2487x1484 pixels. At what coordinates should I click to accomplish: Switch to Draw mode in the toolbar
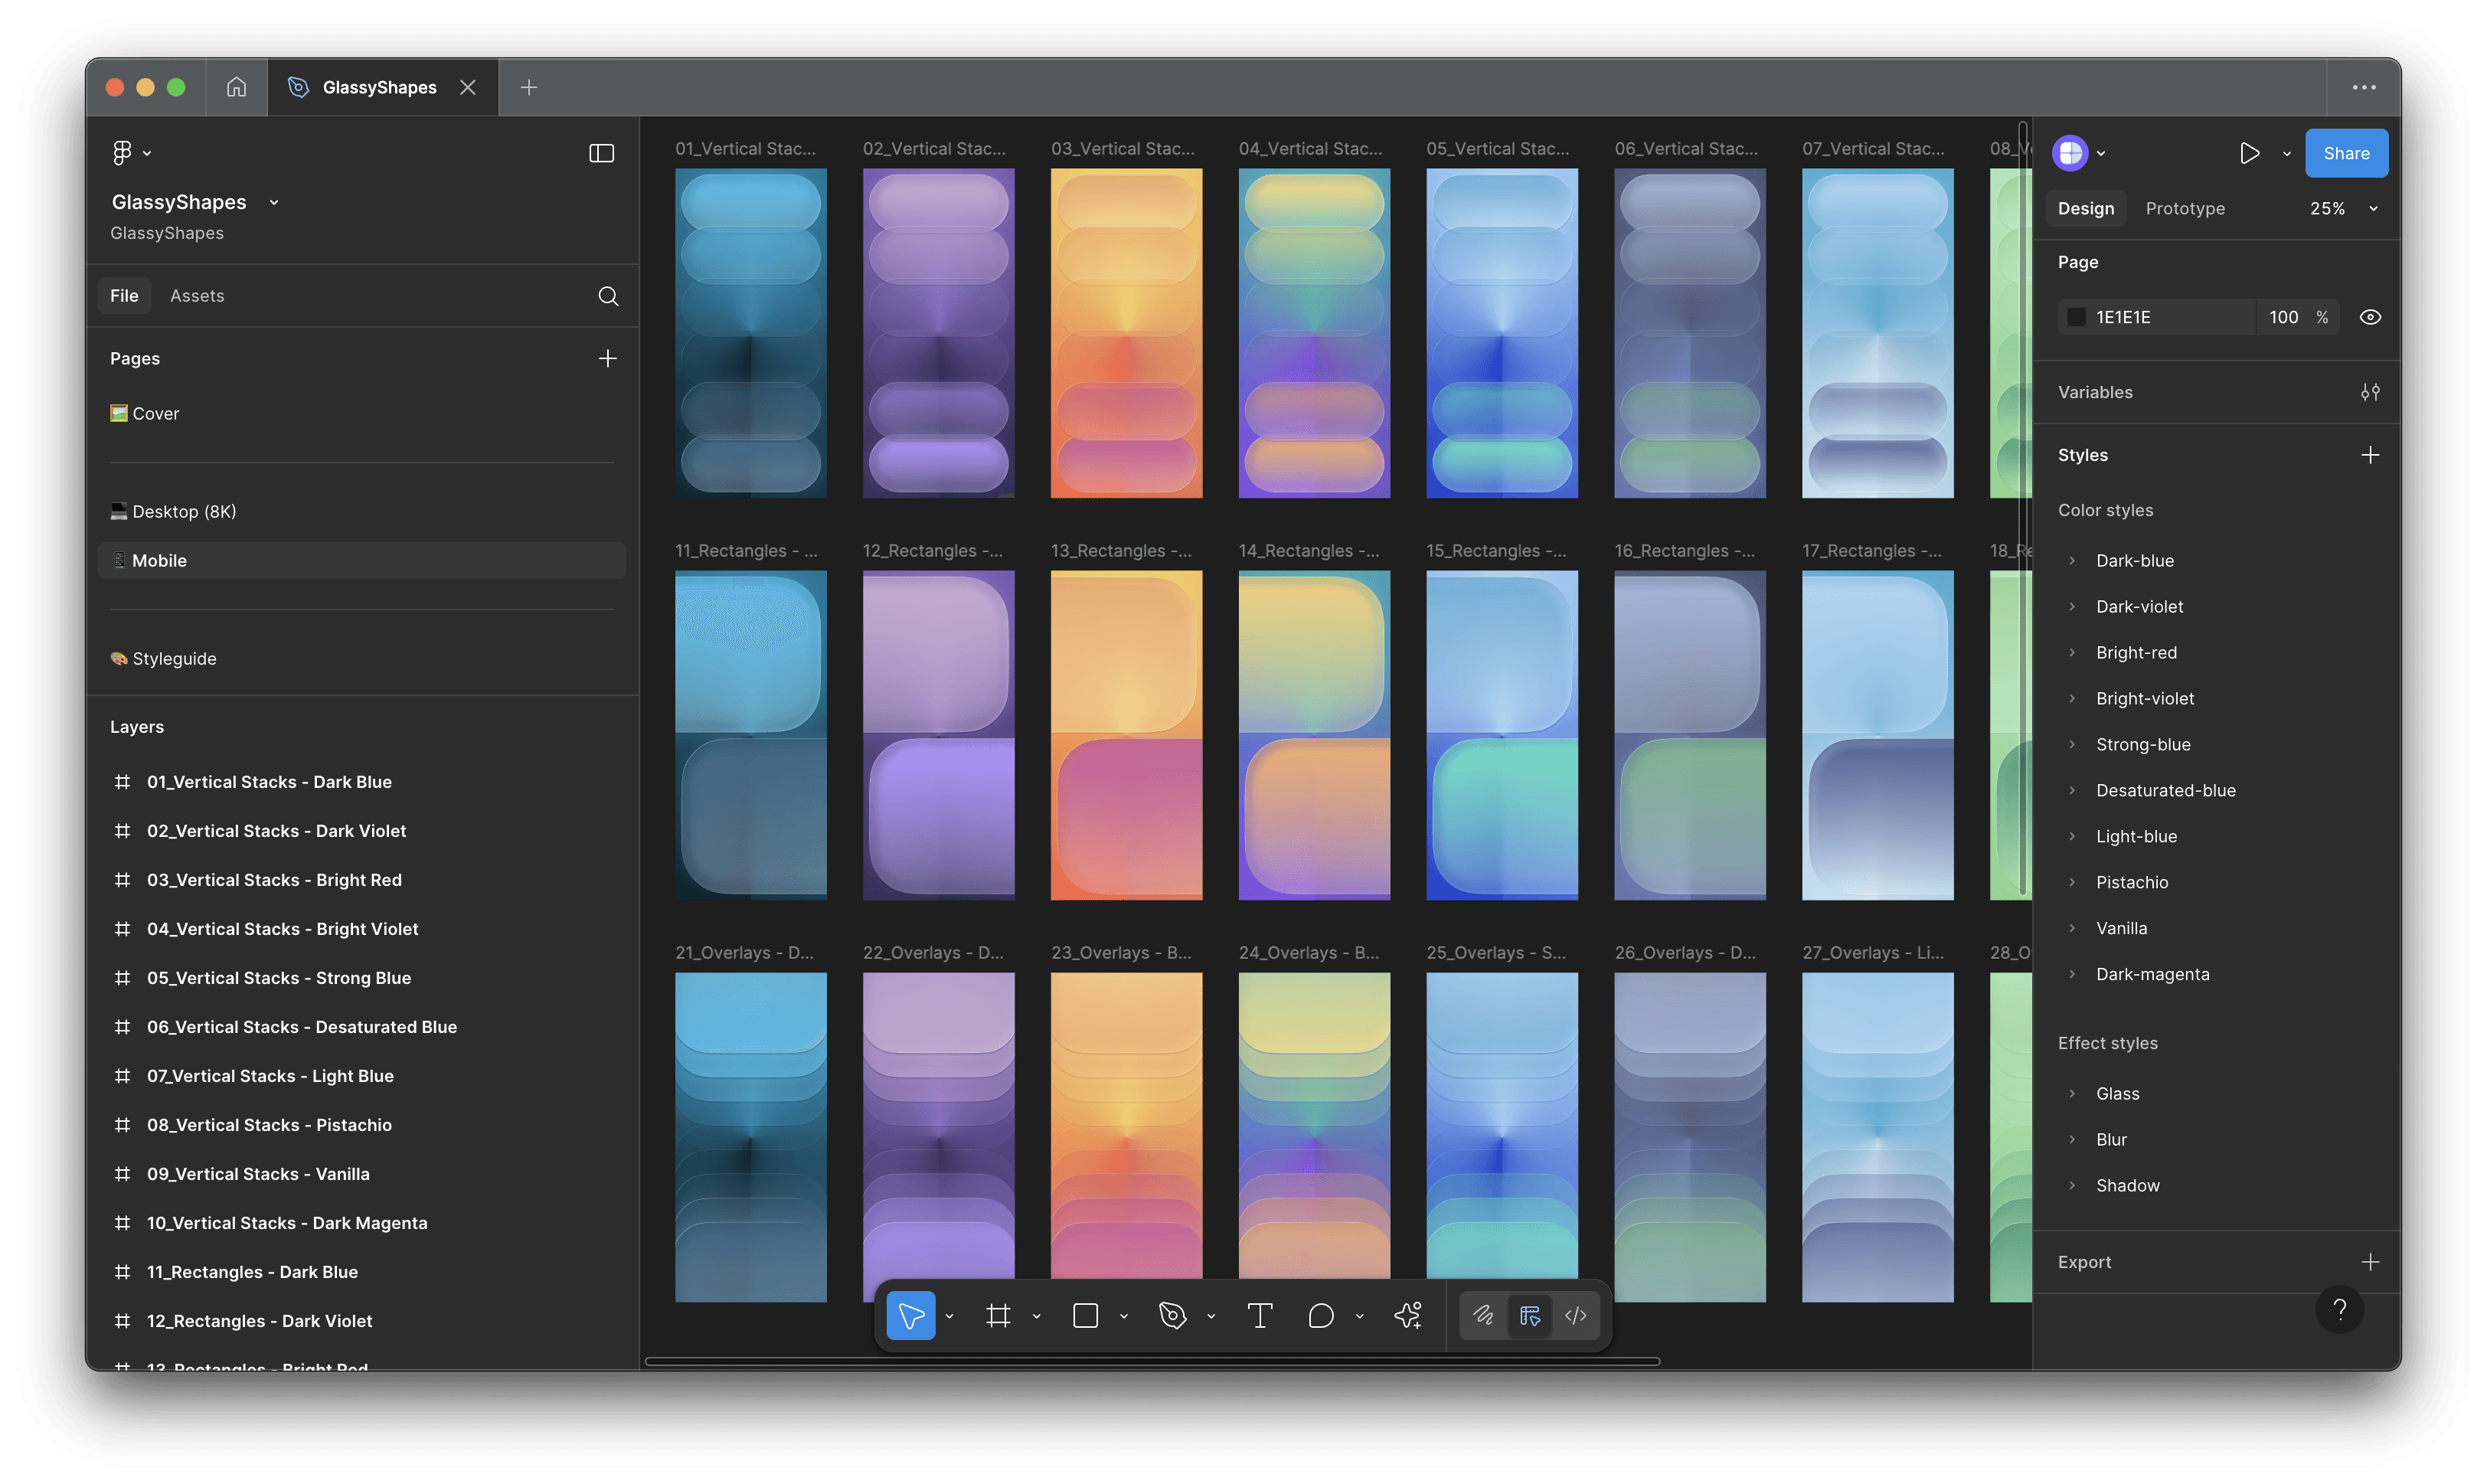click(1483, 1315)
